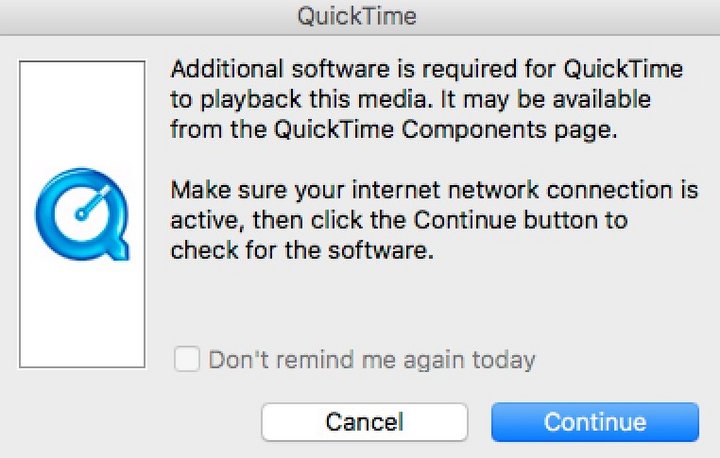Click the clock hand inside the QuickTime logo
The height and width of the screenshot is (458, 720).
point(94,201)
